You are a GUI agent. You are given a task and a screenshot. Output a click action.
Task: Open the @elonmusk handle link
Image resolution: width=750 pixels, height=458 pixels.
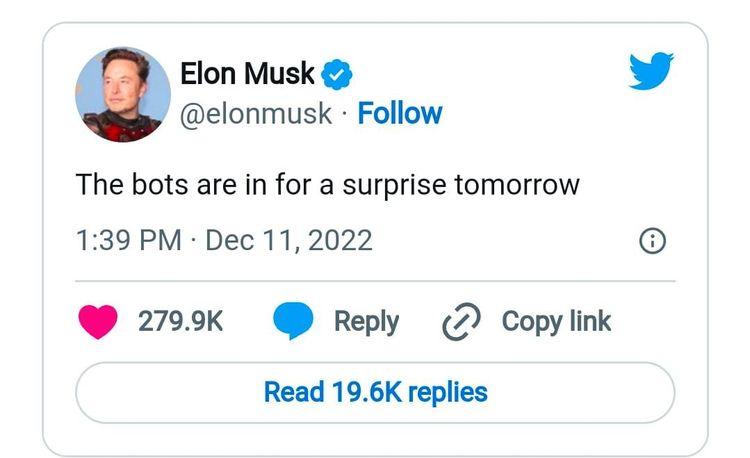pos(255,114)
